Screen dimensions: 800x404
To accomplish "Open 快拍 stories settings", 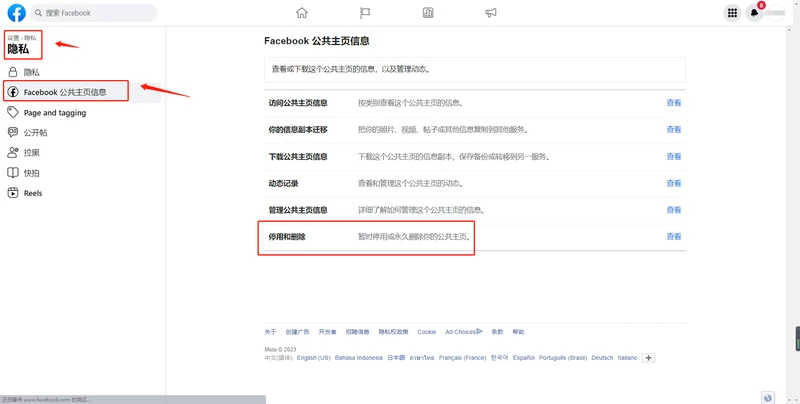I will click(x=82, y=173).
